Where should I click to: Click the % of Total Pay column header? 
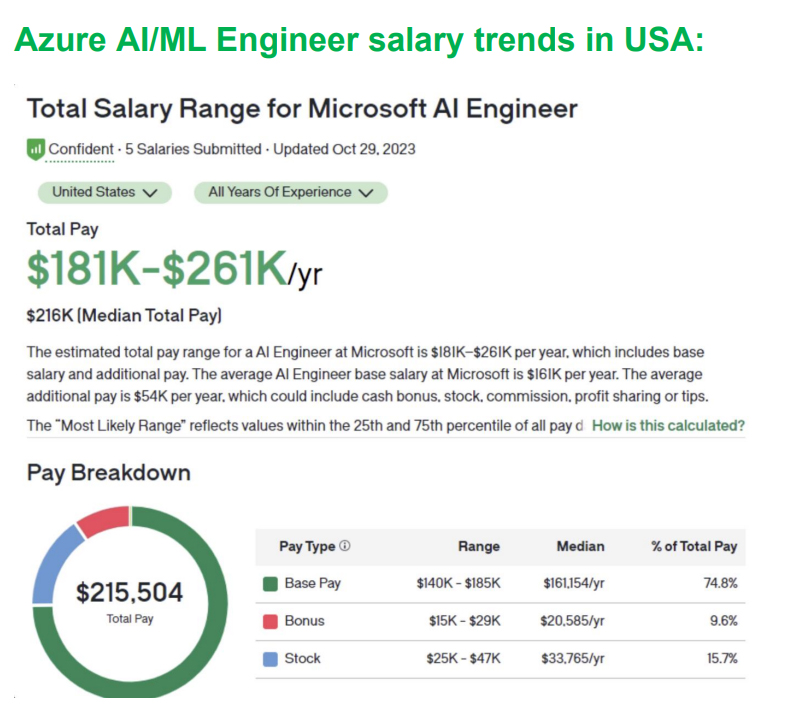pyautogui.click(x=693, y=546)
